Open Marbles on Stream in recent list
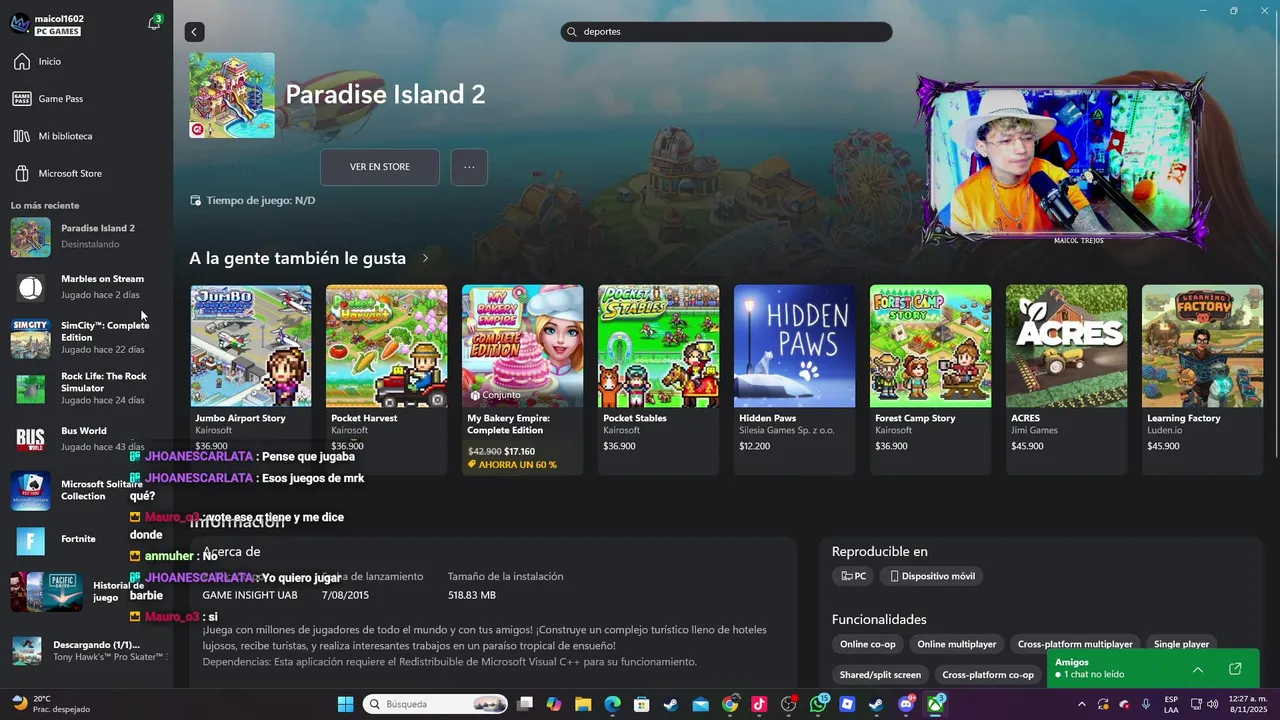 click(x=86, y=287)
